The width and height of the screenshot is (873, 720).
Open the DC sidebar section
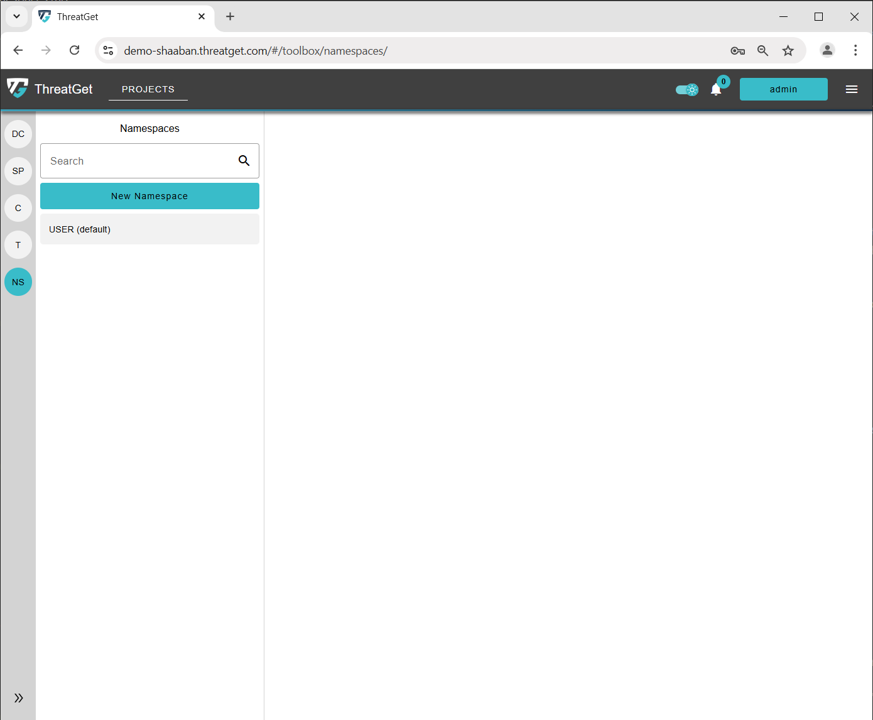[x=18, y=134]
